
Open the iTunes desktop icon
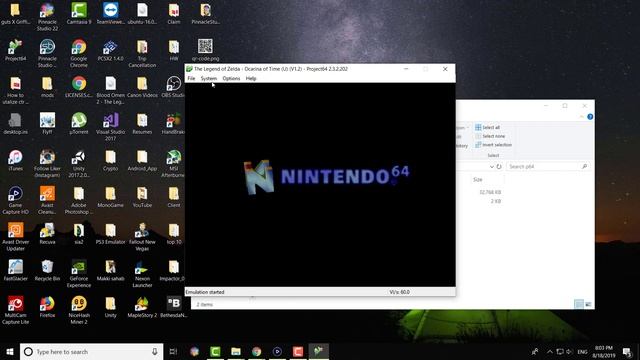[x=16, y=160]
